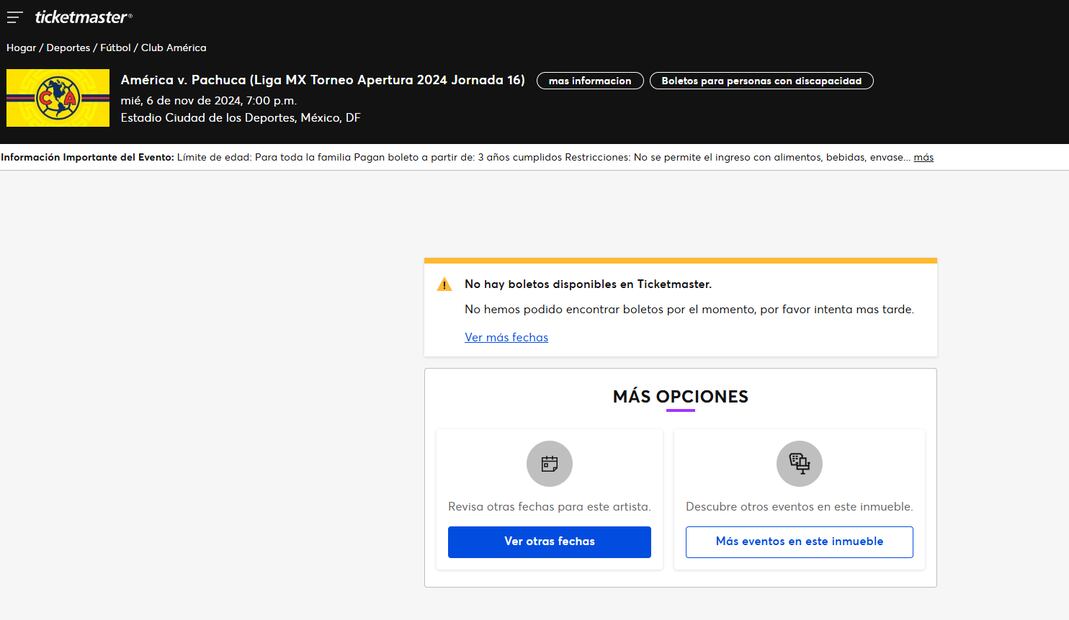Click the Estadio Ciudad de los Deportes venue text
The image size is (1069, 620).
tap(240, 118)
